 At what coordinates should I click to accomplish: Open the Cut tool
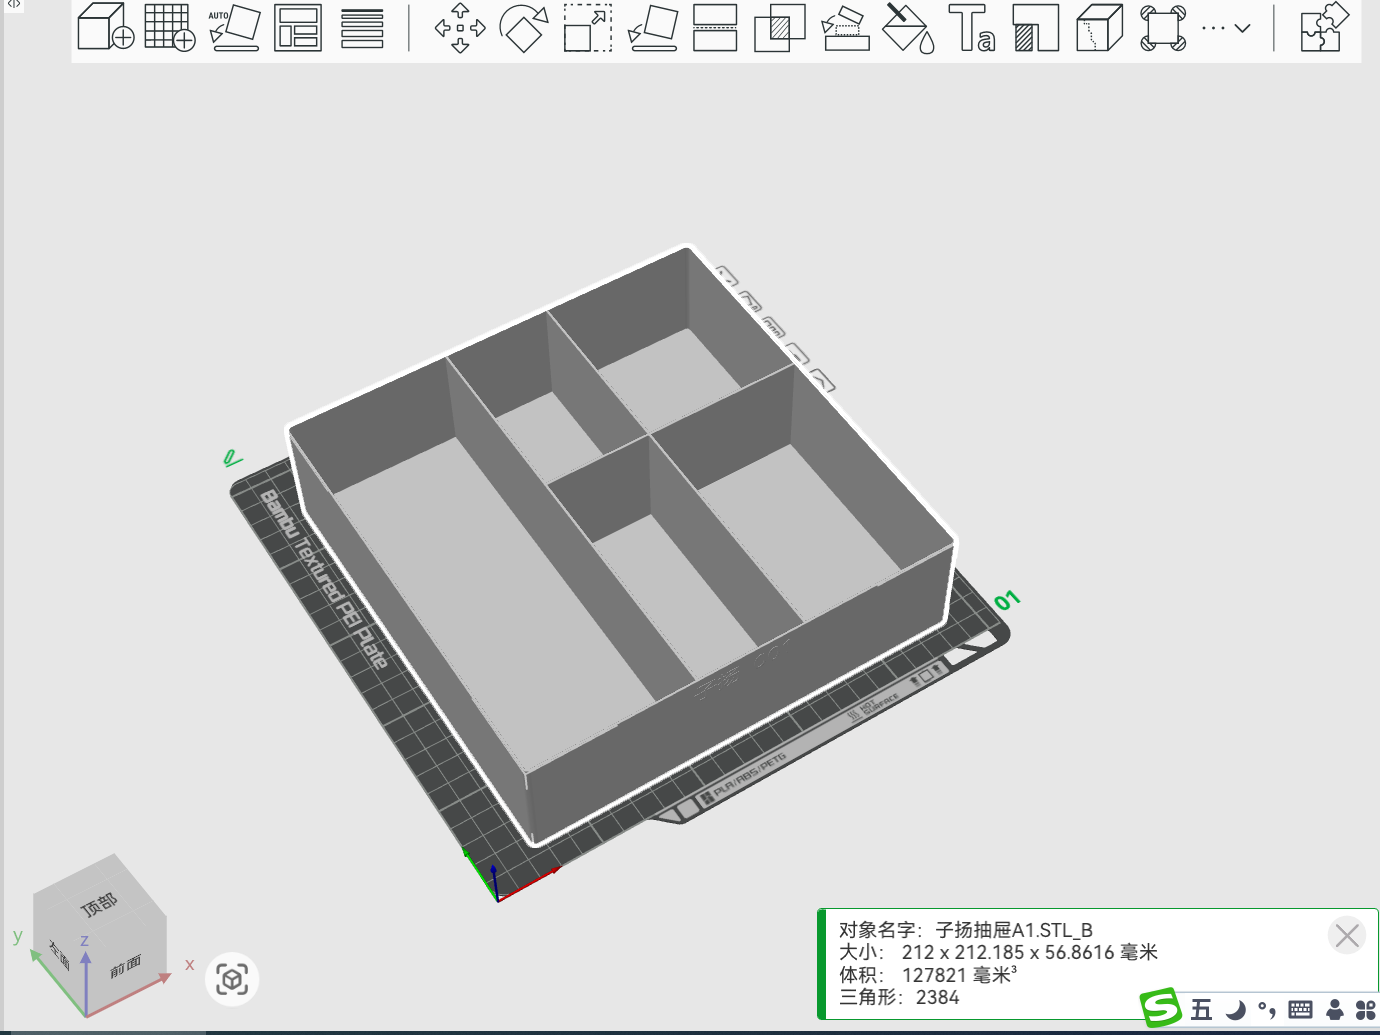click(716, 28)
